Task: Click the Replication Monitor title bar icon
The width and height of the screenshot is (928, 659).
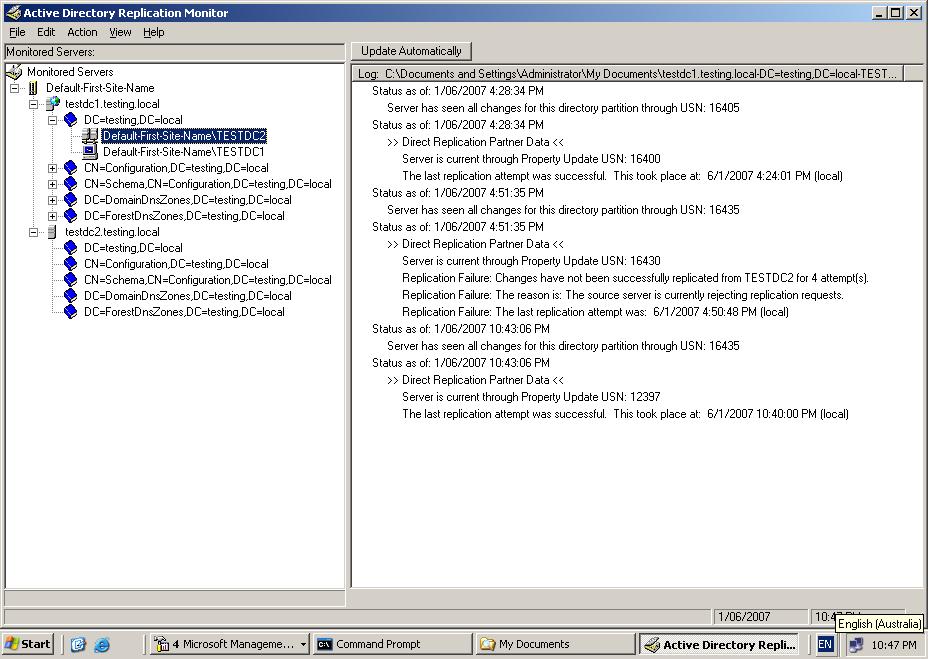Action: 12,12
